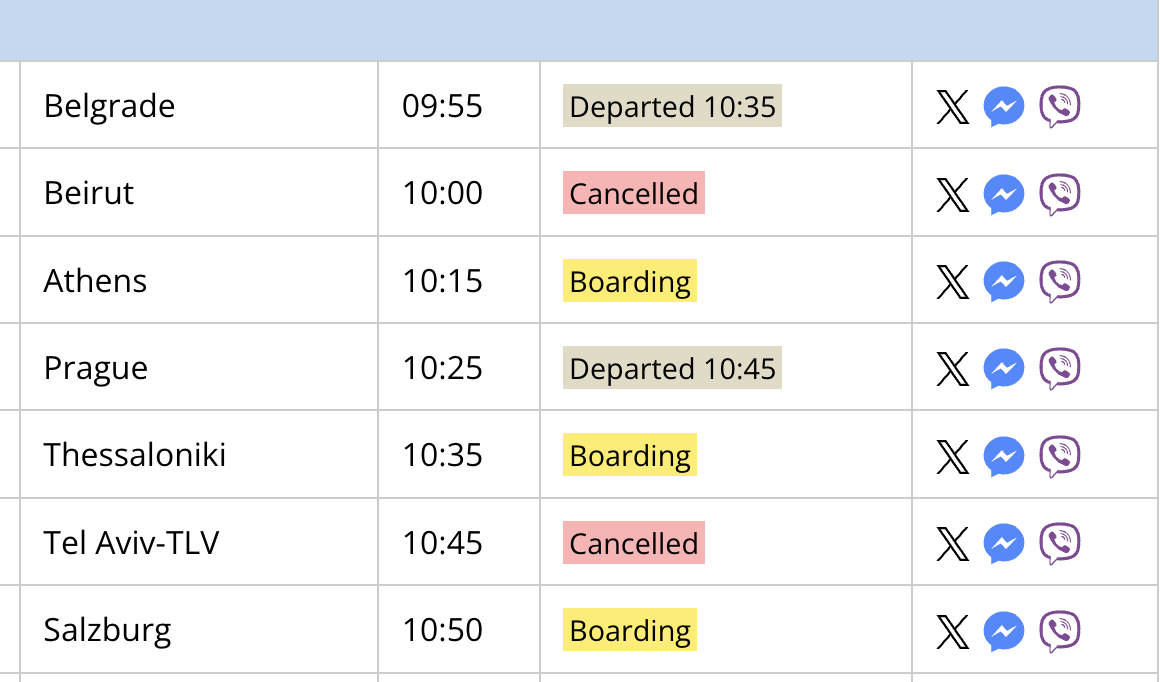1160x682 pixels.
Task: Share Tel Aviv-TLV flight via Viber
Action: coord(1060,544)
